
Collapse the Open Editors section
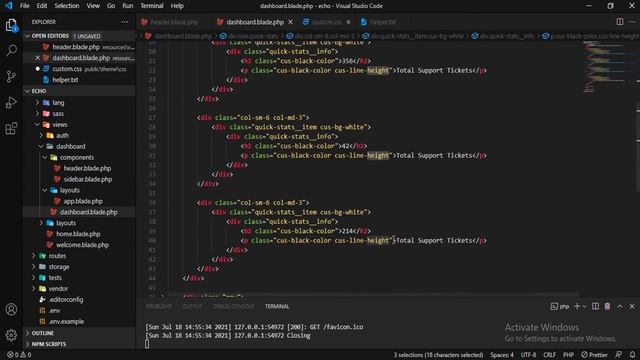coord(80,36)
